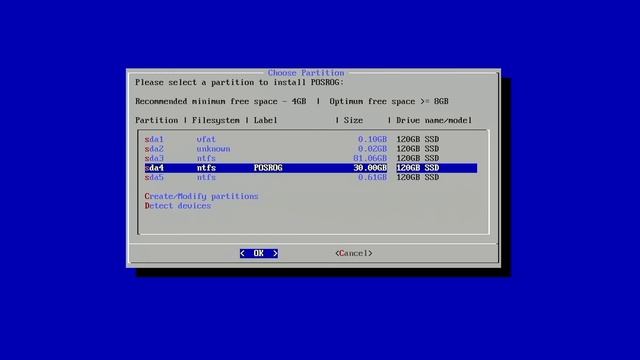Click the POSROG label in sda4 row
The width and height of the screenshot is (640, 360).
pos(268,168)
